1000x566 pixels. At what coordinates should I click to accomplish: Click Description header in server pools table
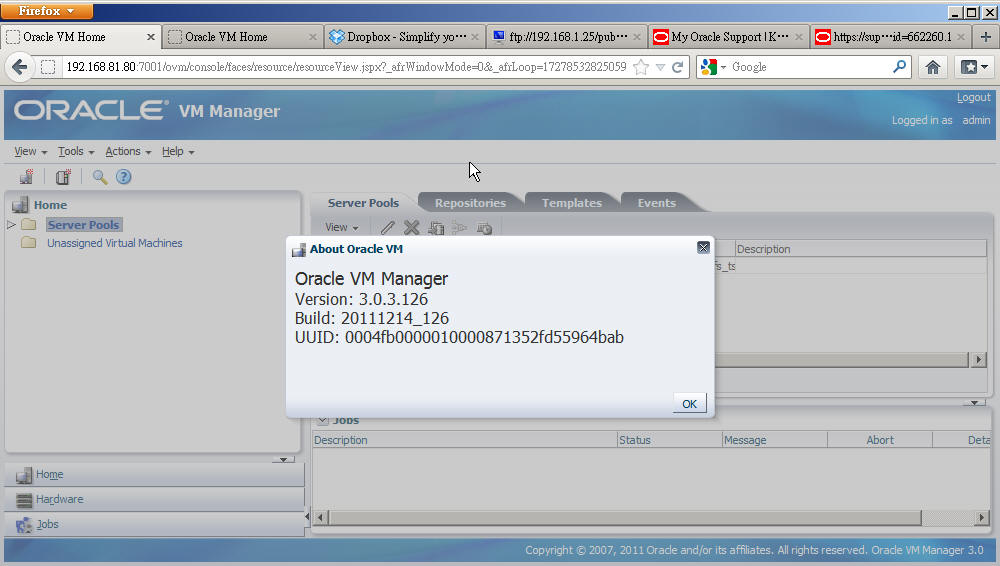[x=860, y=249]
